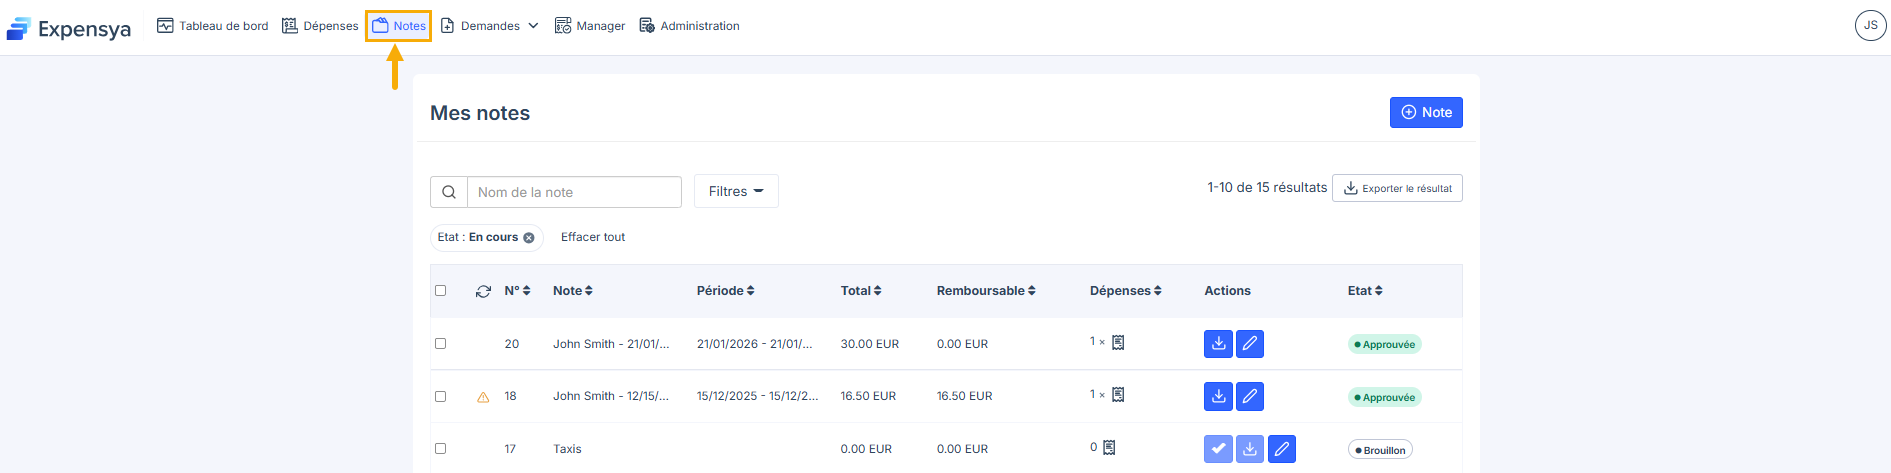
Task: Focus the Nom de la note field
Action: (x=574, y=192)
